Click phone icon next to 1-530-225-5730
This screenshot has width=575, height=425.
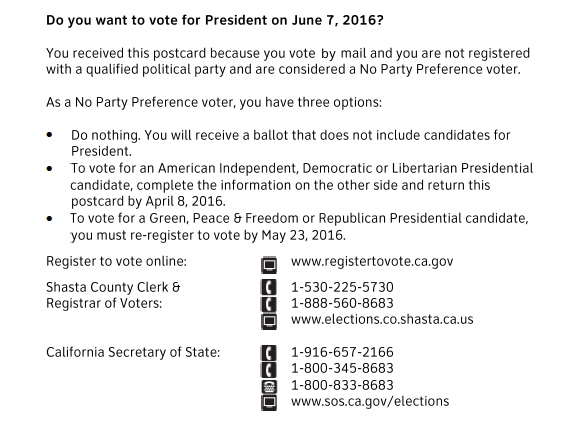click(x=269, y=287)
